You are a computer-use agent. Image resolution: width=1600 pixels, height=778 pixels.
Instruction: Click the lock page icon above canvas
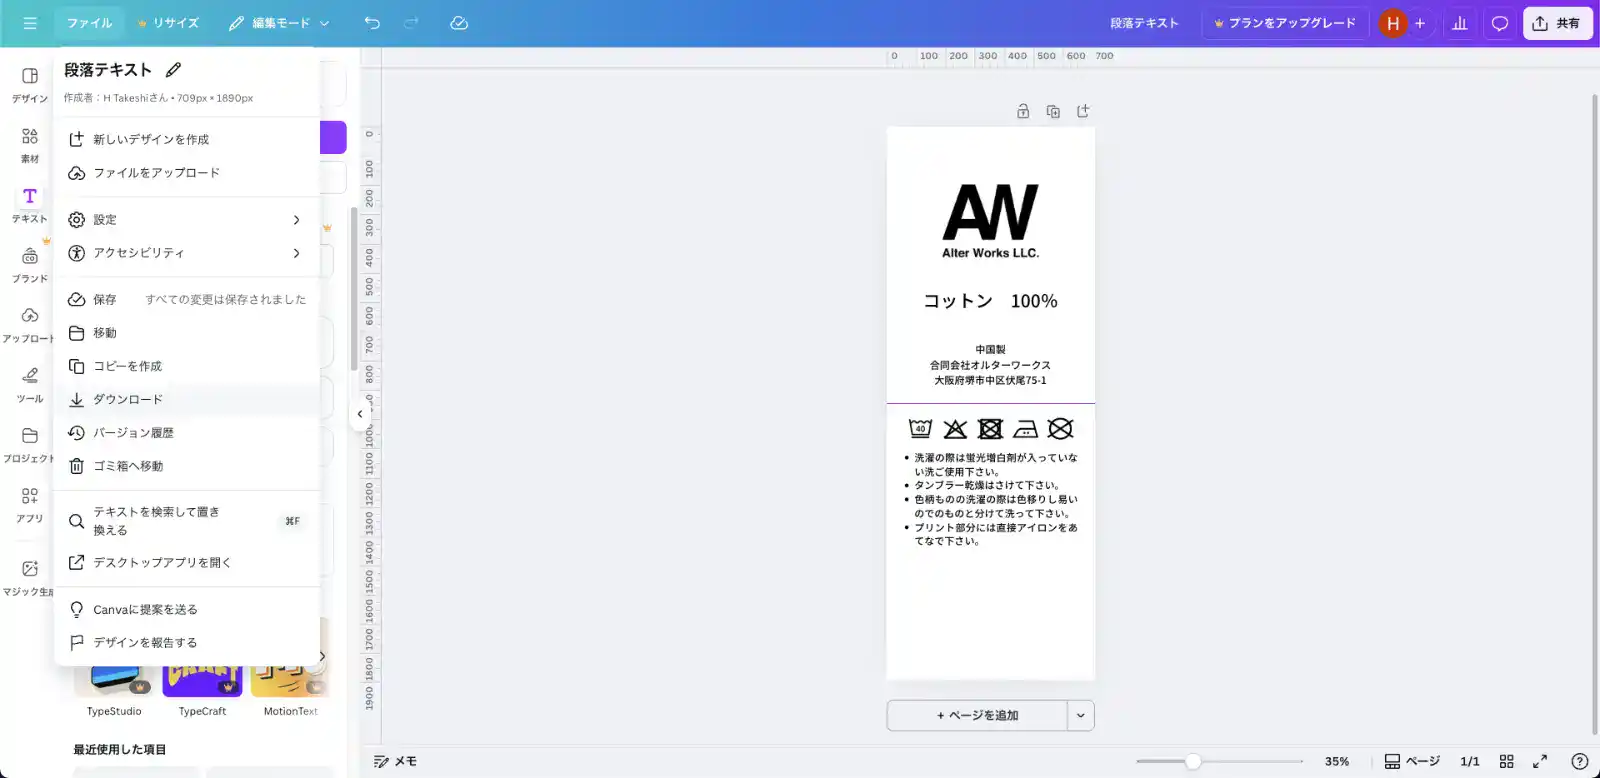tap(1023, 112)
